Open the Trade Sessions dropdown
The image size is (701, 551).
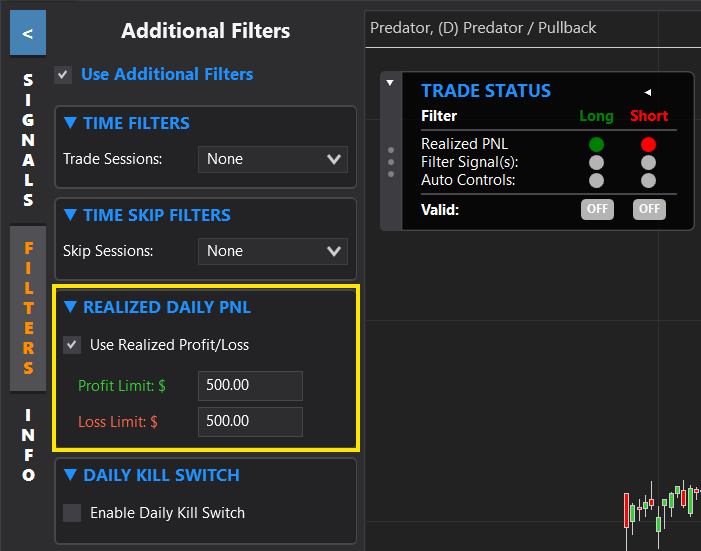coord(272,159)
